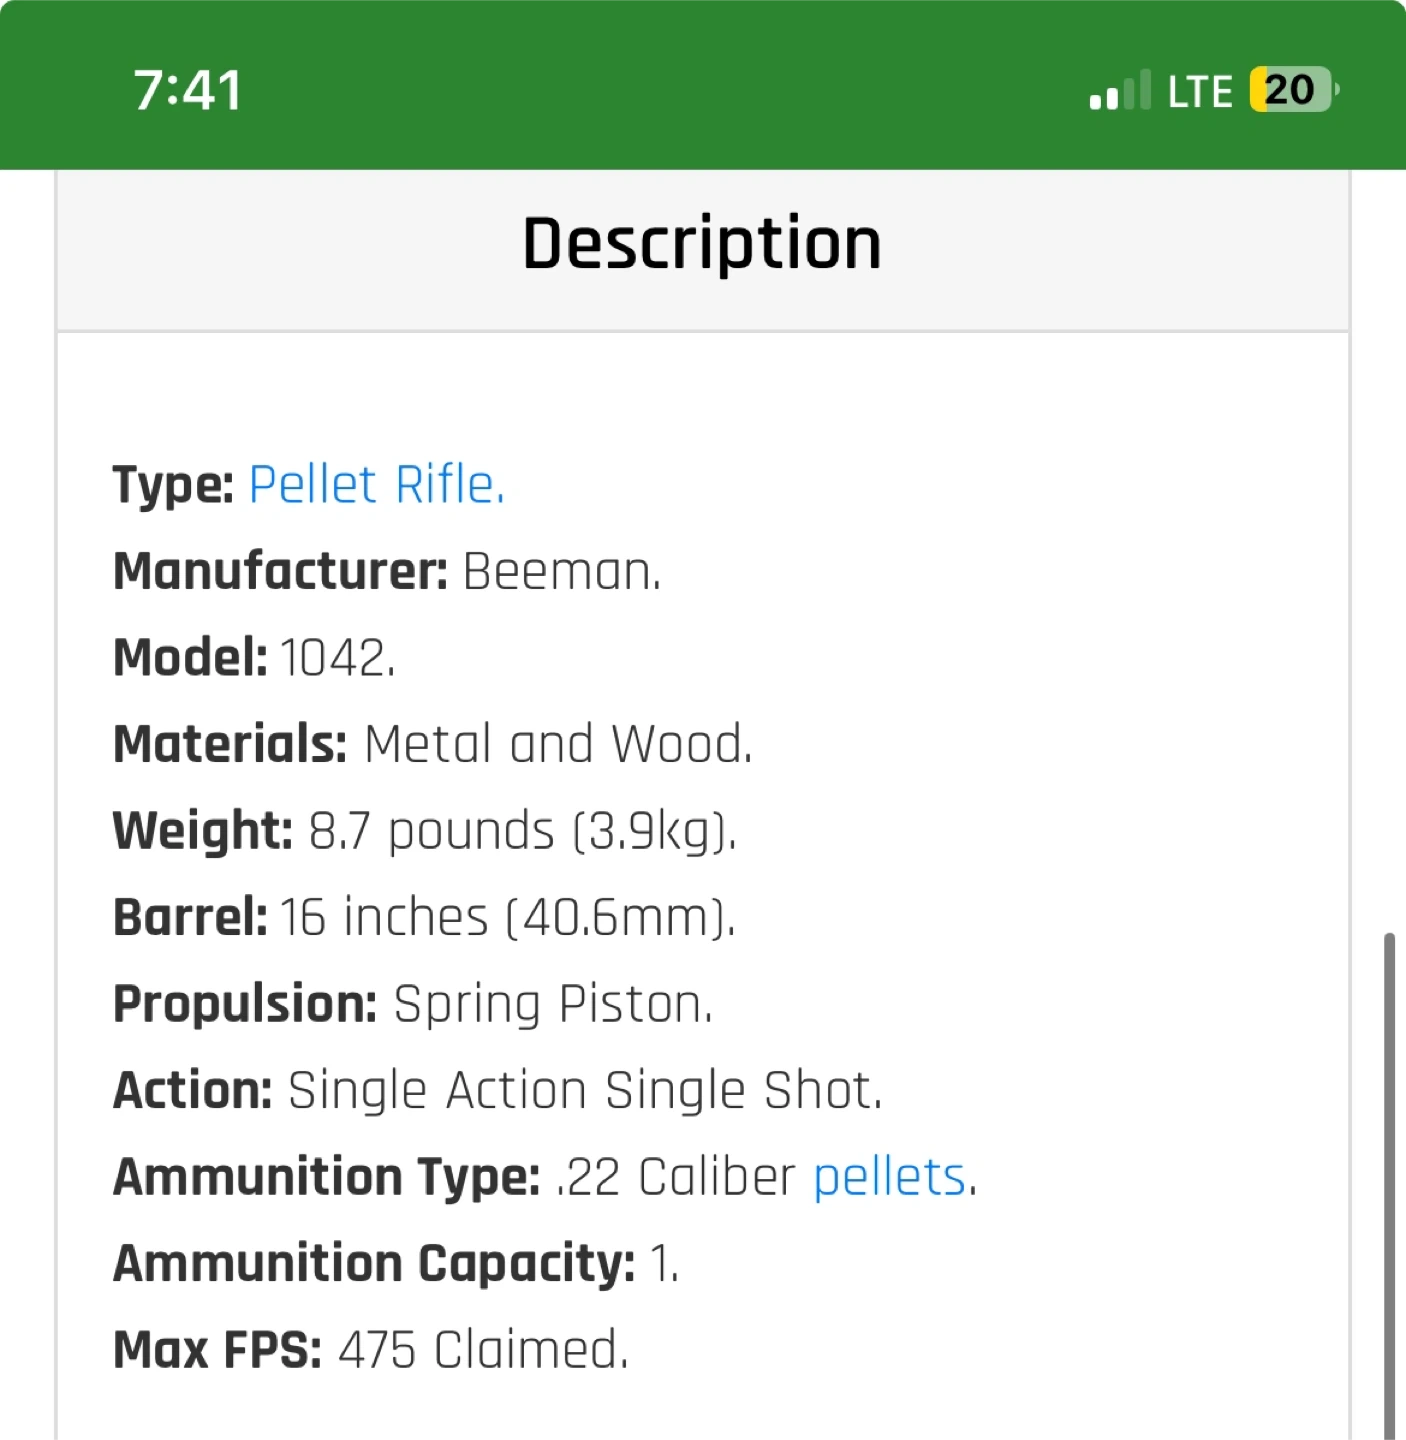Tap the Weight 8.7 pounds line
The height and width of the screenshot is (1440, 1406).
[424, 831]
